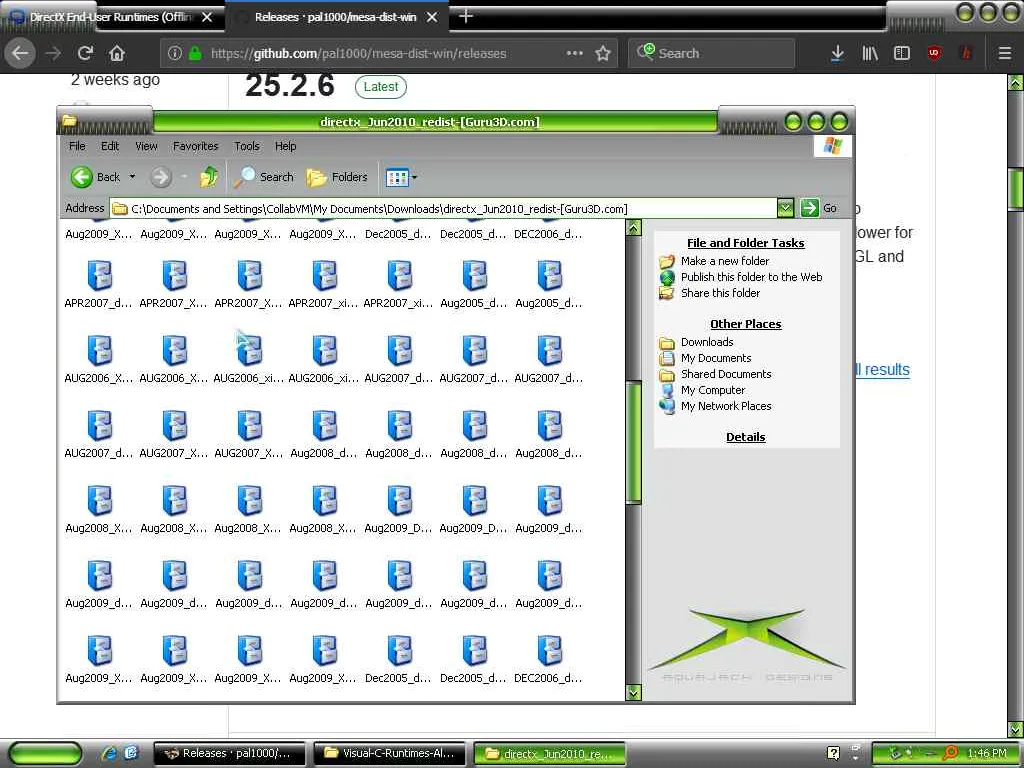Viewport: 1024px width, 768px height.
Task: Open My Network Places link
Action: point(726,406)
